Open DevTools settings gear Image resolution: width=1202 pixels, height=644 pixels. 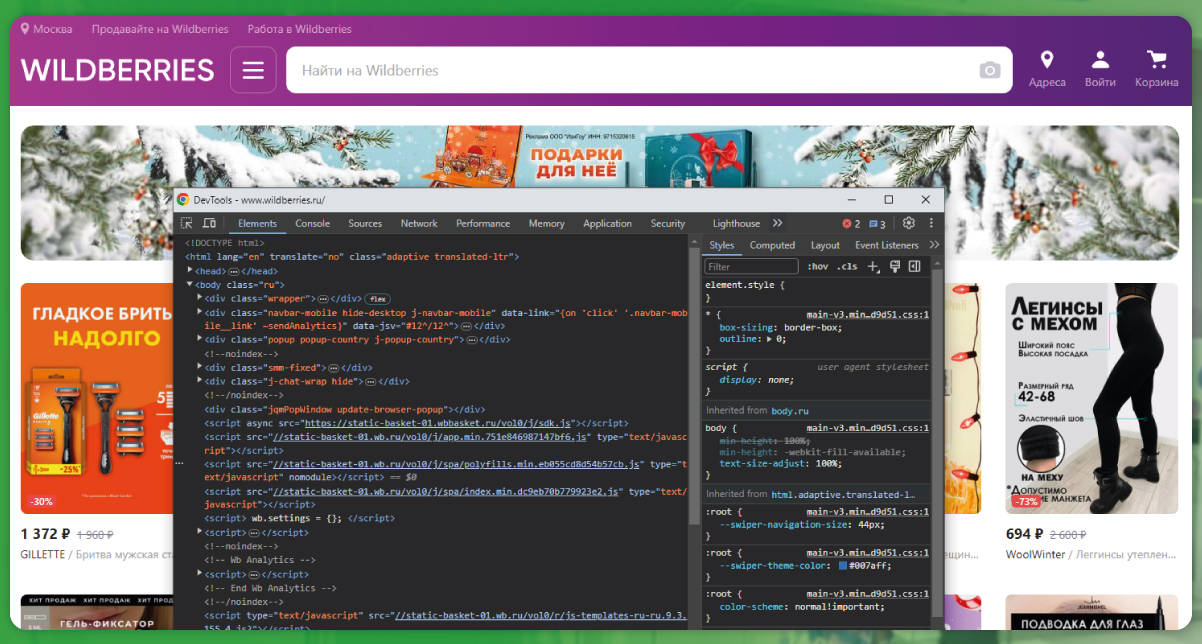[x=909, y=223]
